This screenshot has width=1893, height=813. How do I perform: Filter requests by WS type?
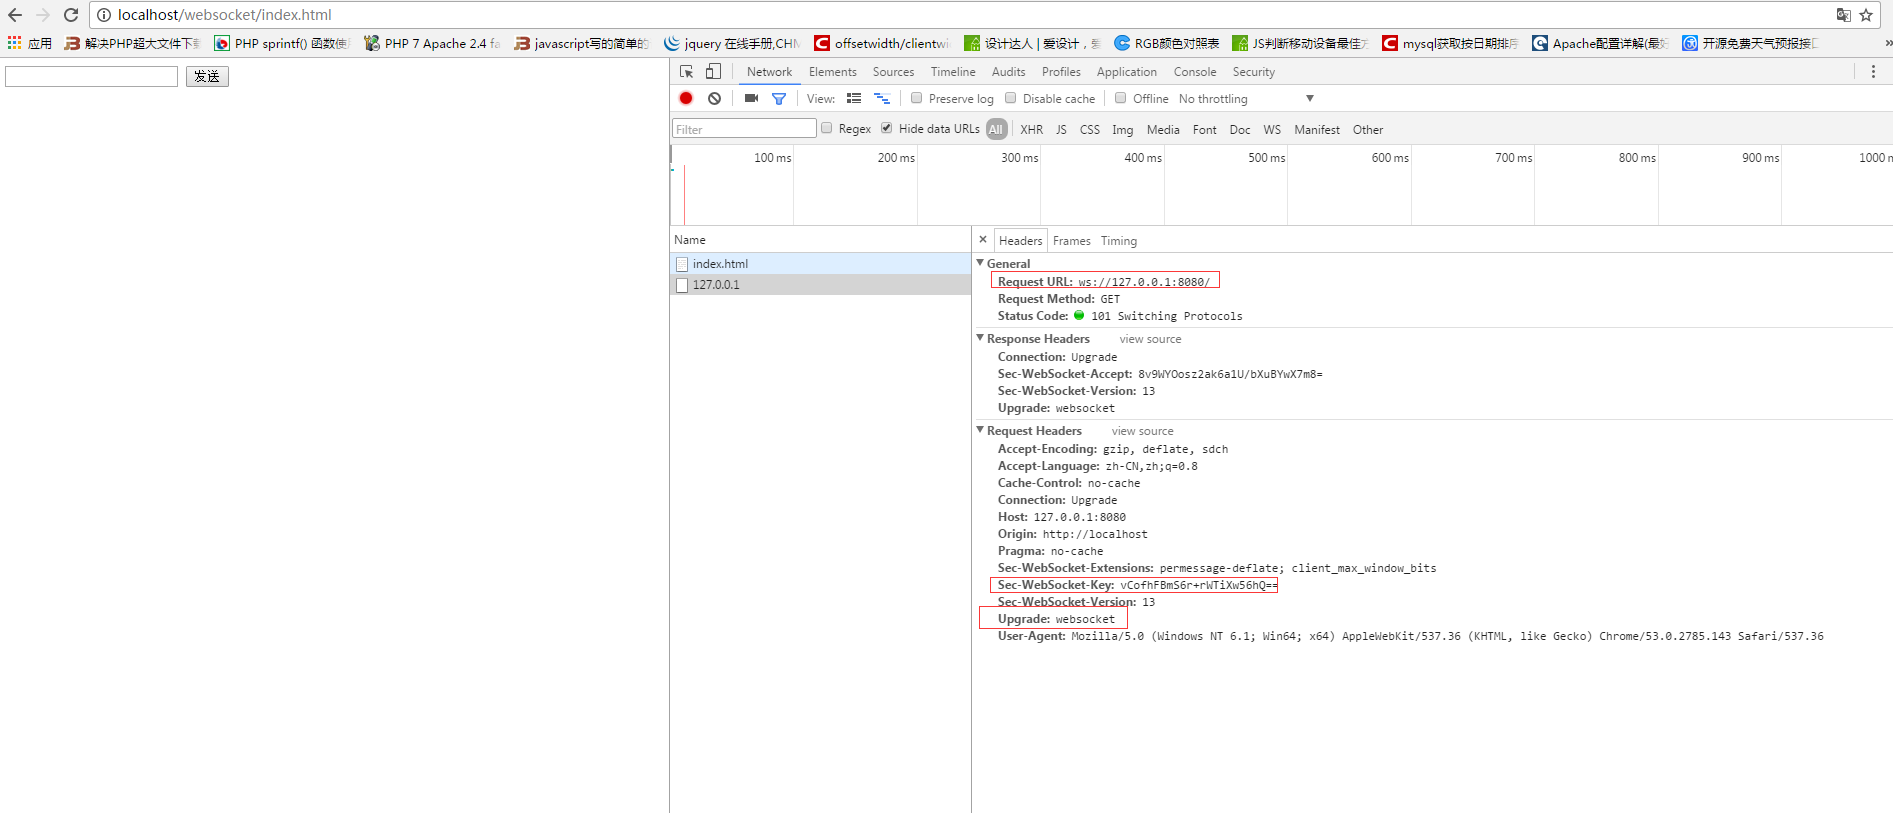[x=1272, y=130]
